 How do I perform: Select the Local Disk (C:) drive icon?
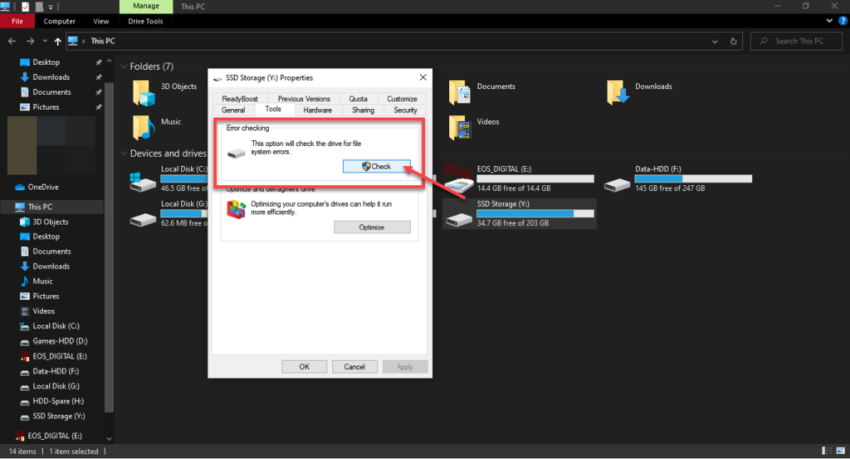click(143, 182)
